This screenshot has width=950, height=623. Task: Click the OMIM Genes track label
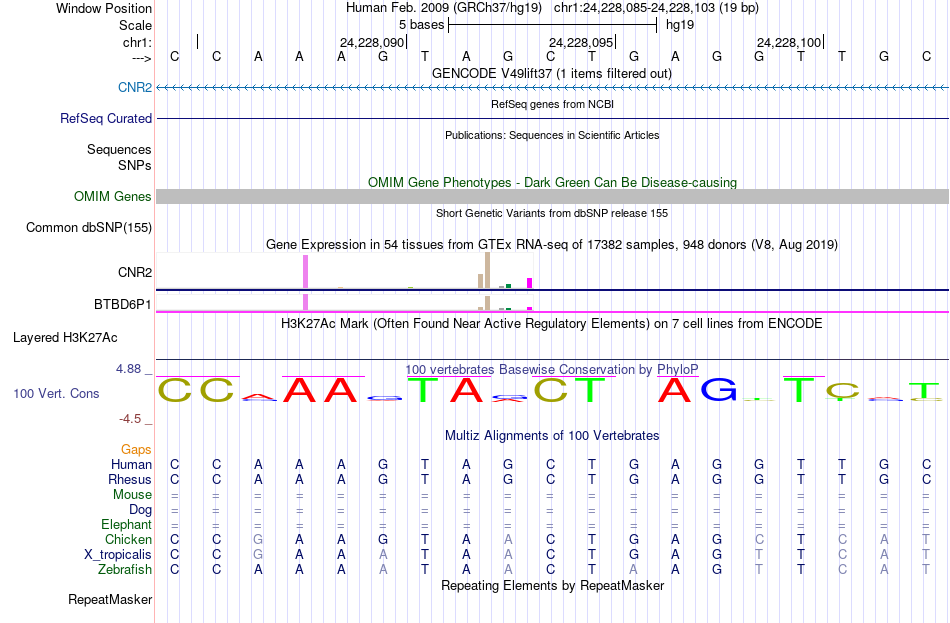click(x=113, y=196)
